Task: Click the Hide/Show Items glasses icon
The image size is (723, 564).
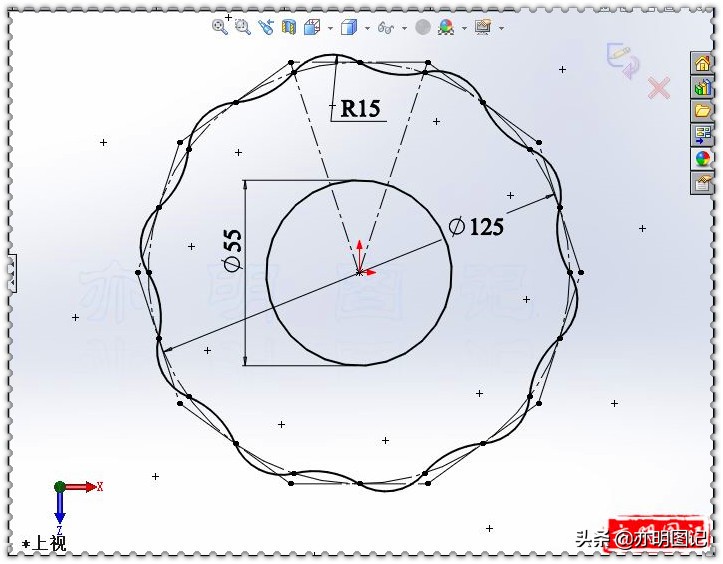Action: click(385, 28)
